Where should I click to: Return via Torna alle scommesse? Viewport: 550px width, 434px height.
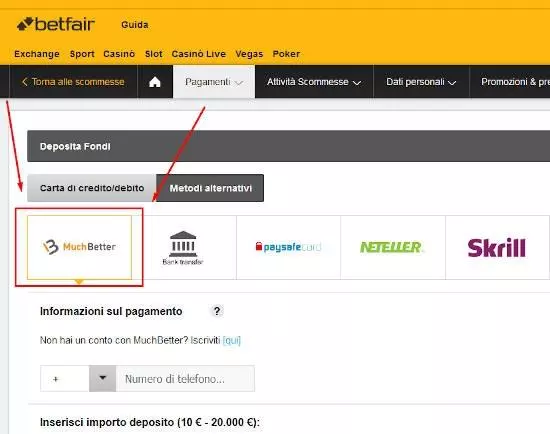73,82
